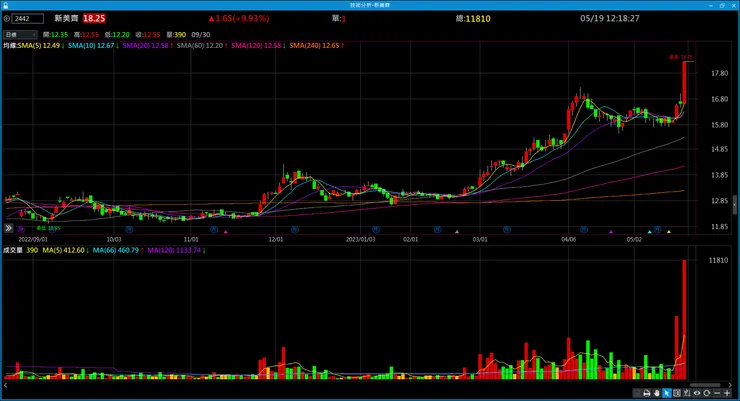Screen dimensions: 740x401
Task: Click the stock code field 2442
Action: click(x=27, y=18)
